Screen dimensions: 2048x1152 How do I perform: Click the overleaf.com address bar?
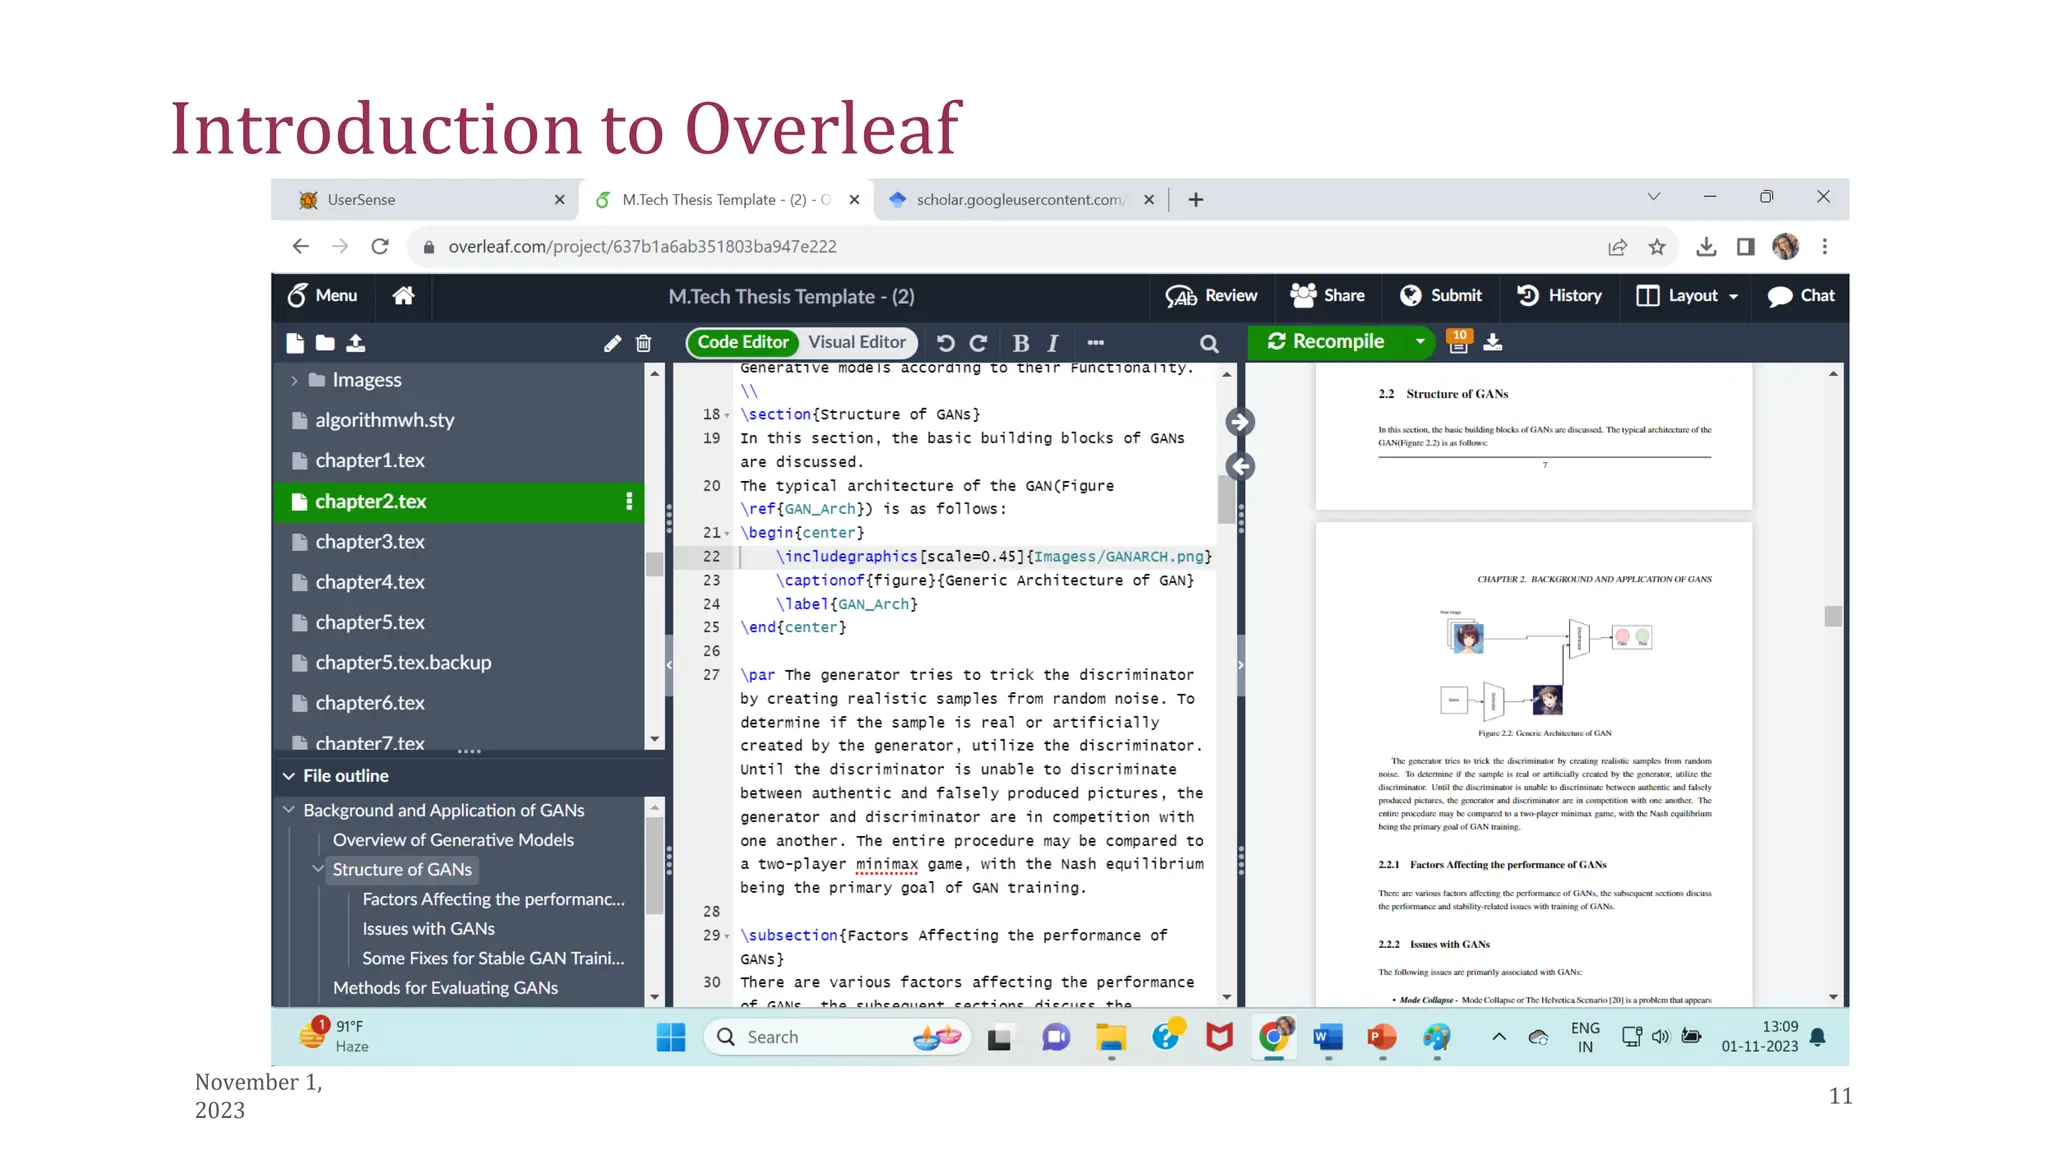click(1000, 247)
